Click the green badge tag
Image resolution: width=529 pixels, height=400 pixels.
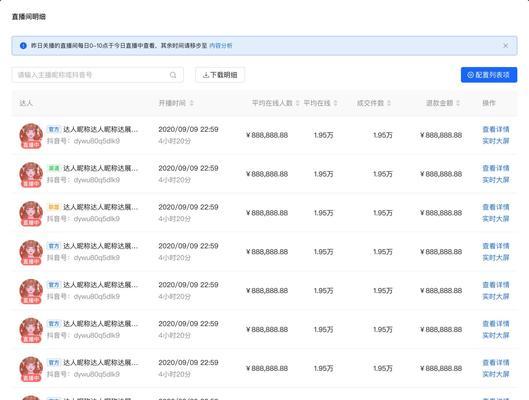[54, 168]
